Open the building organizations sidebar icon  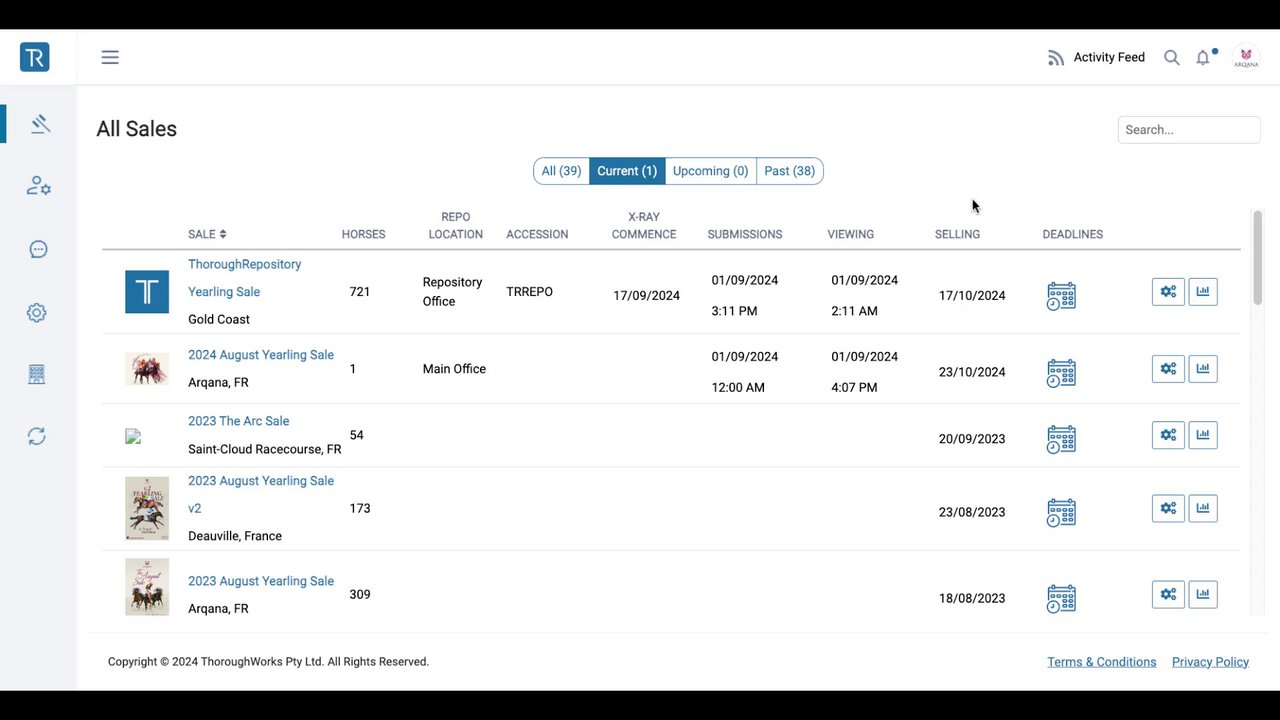[x=37, y=374]
